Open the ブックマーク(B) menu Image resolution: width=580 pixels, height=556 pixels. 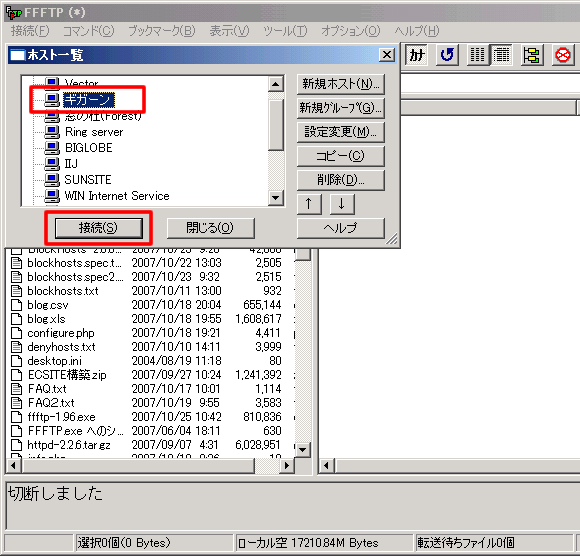tap(162, 31)
